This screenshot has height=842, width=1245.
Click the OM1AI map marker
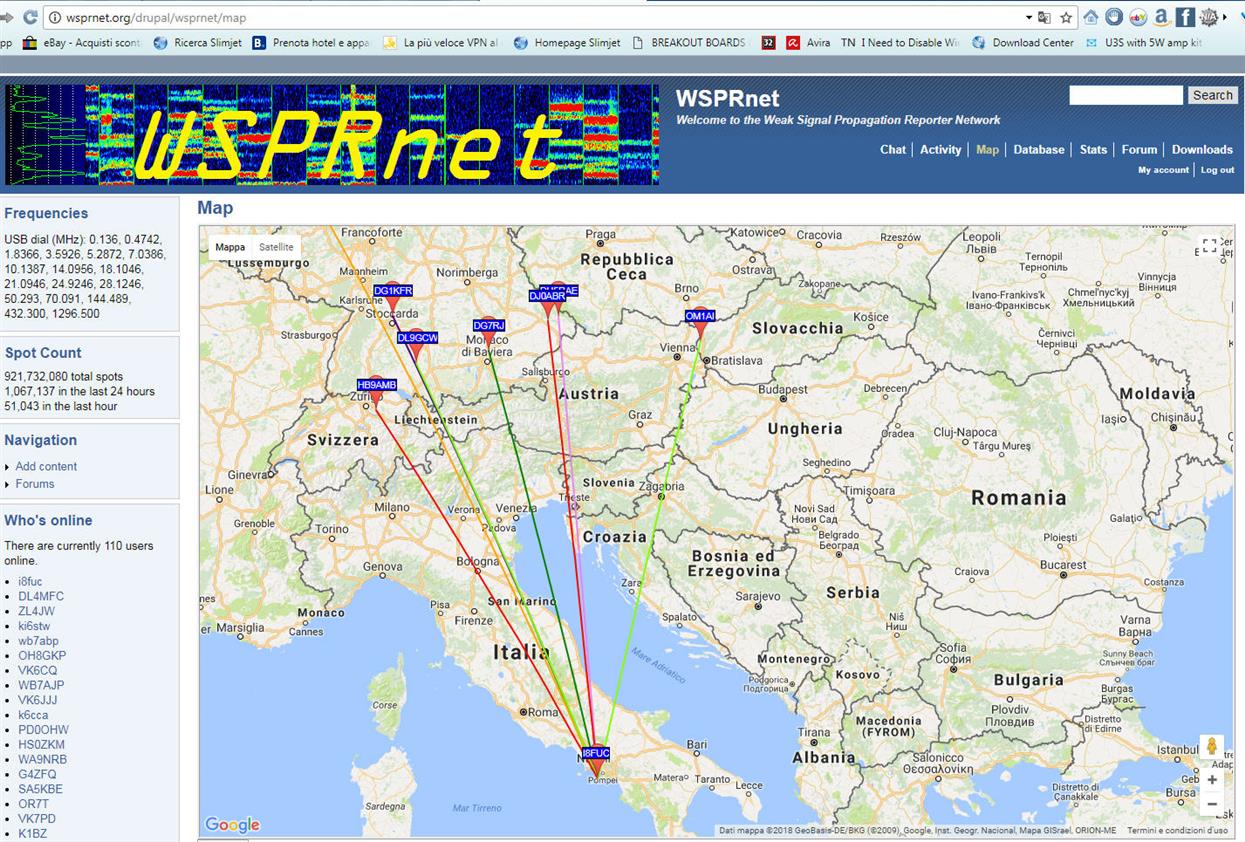(700, 323)
